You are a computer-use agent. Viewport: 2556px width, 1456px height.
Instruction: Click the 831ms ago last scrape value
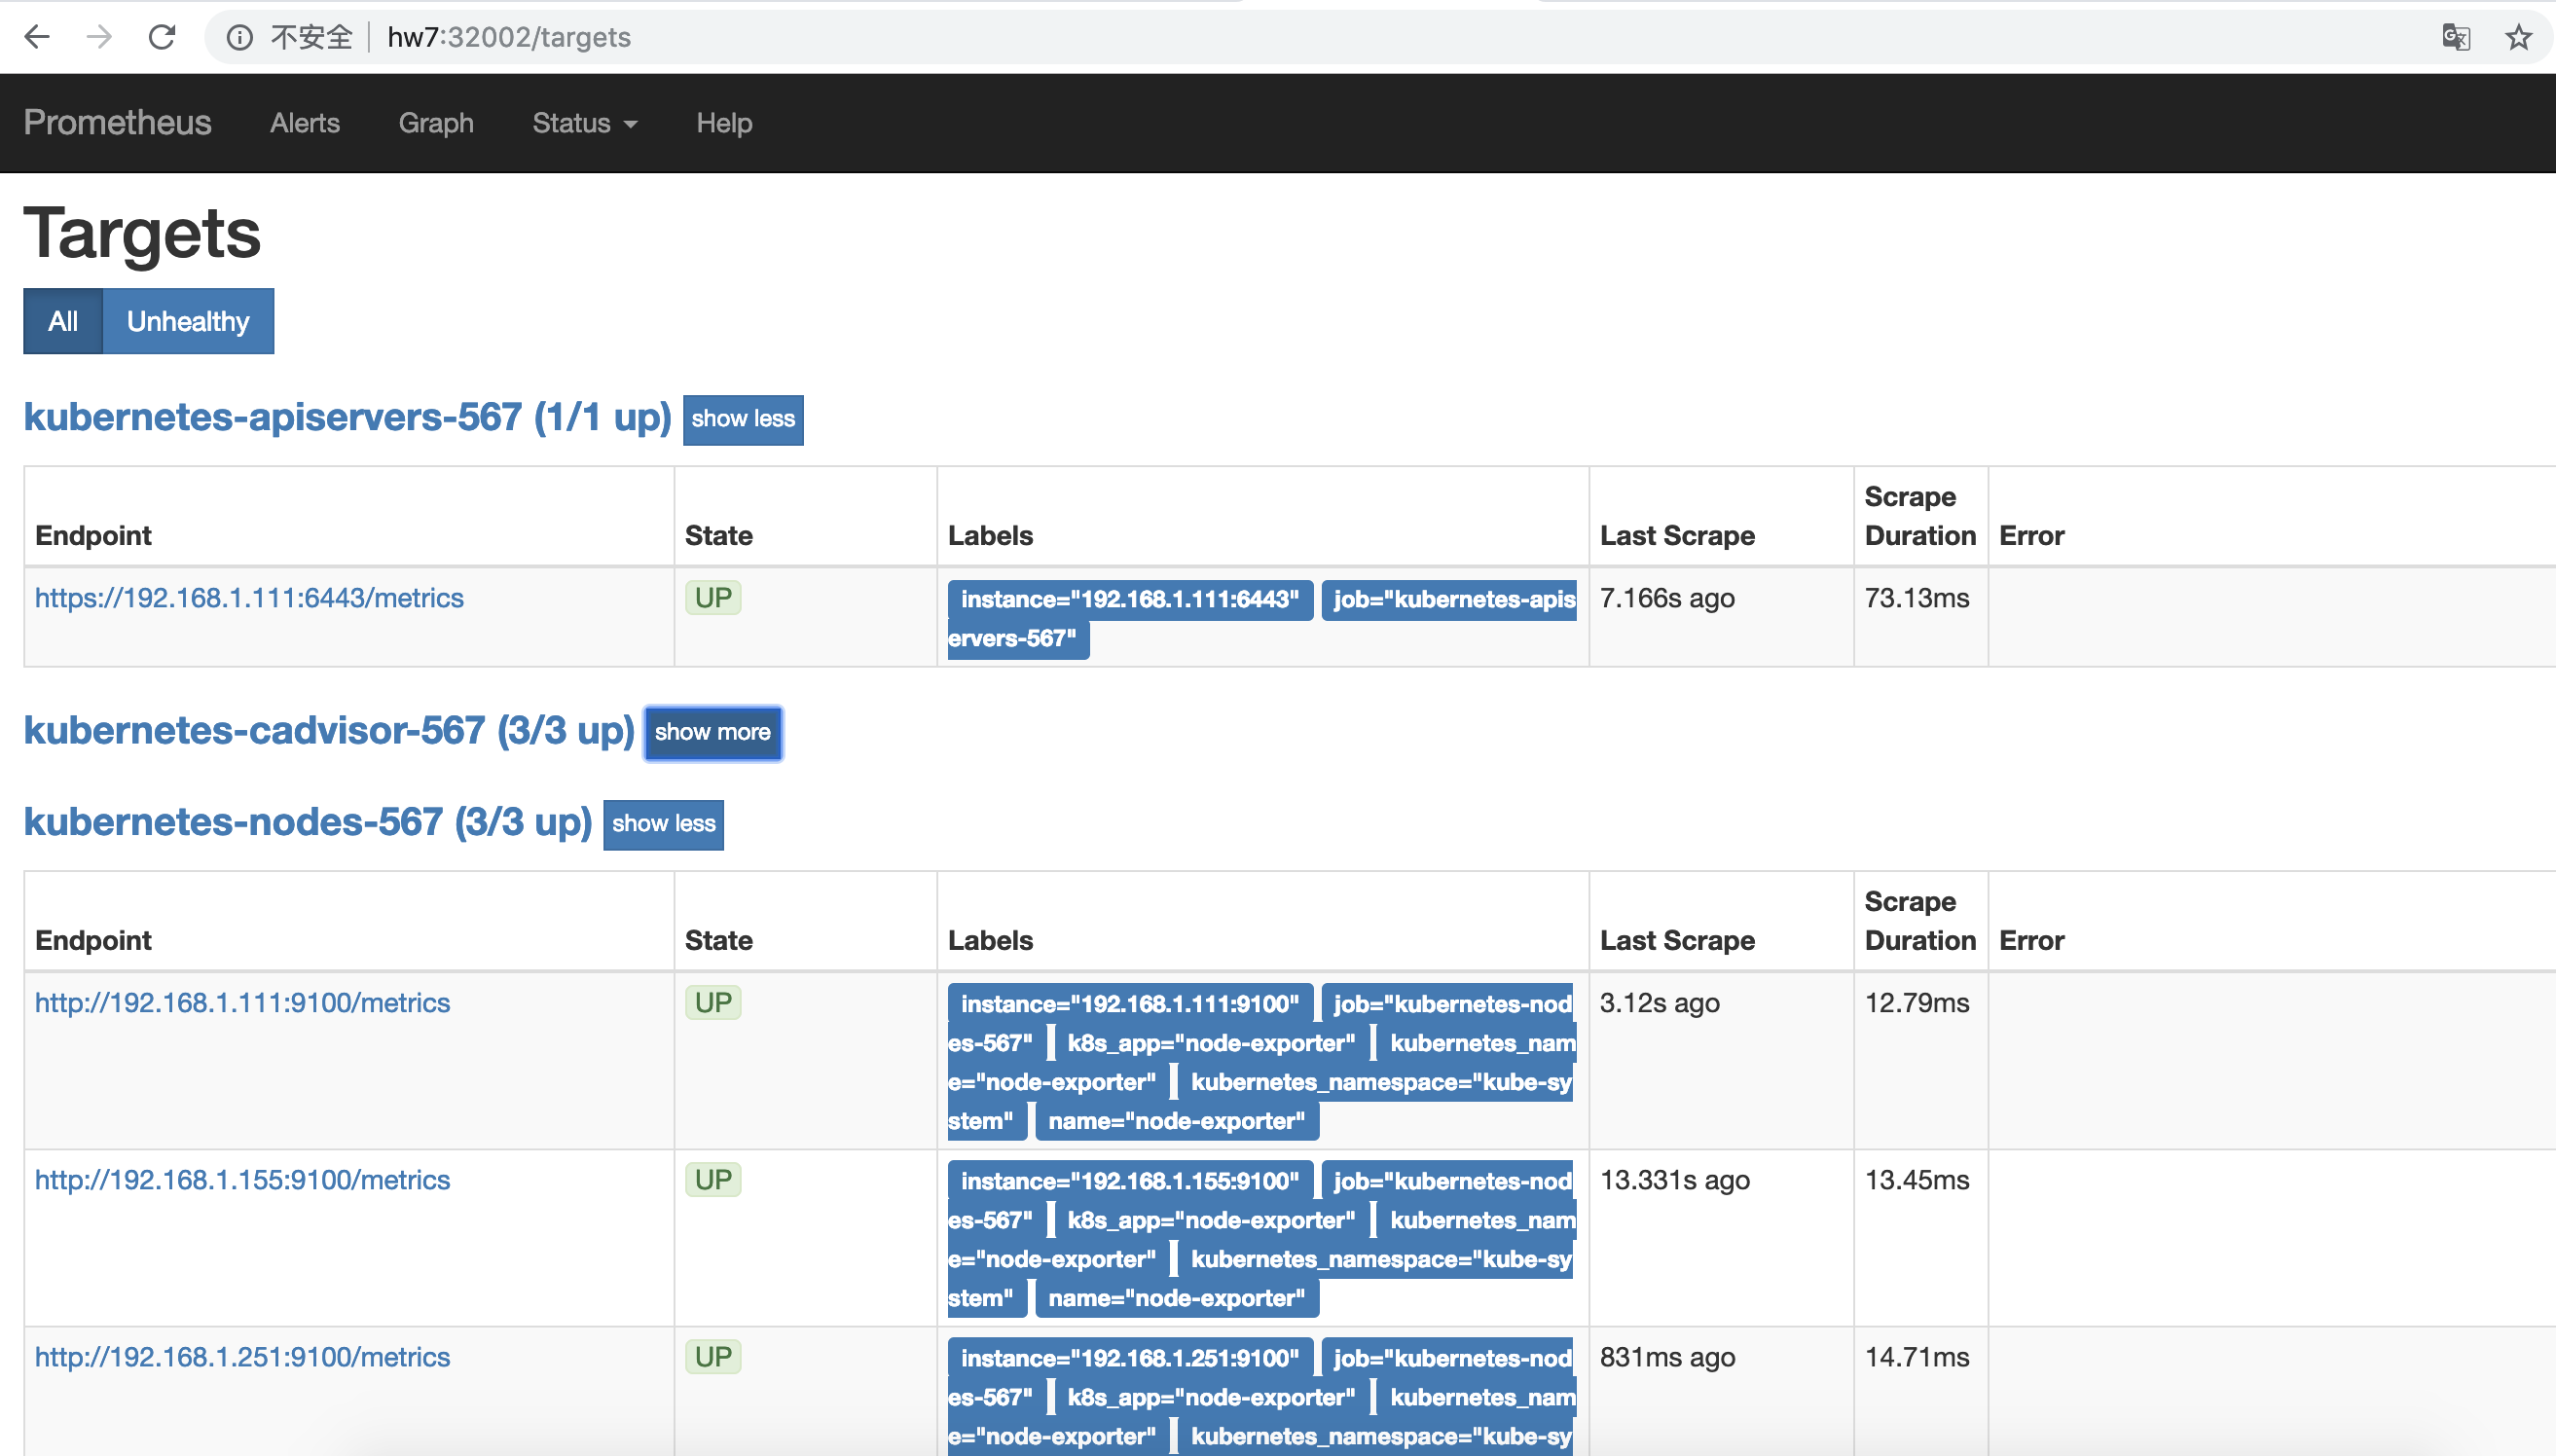point(1667,1357)
